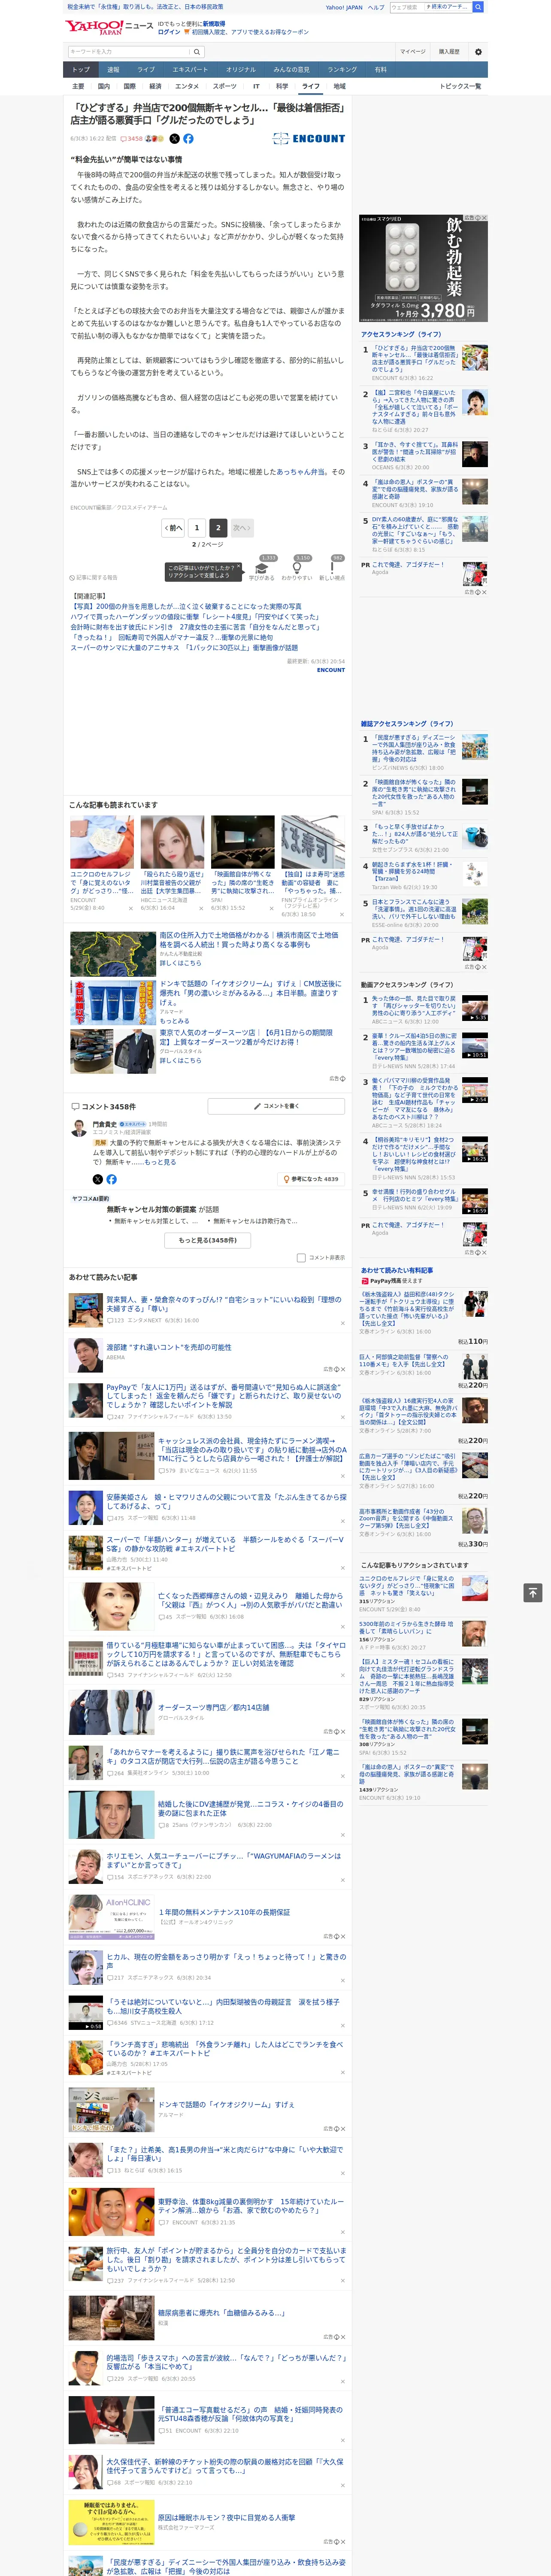
Task: Open settings via the gear icon
Action: click(478, 52)
